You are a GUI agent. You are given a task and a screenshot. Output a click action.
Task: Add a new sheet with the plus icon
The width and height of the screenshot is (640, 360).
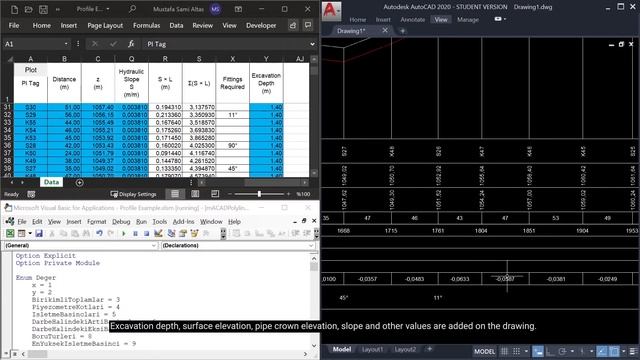point(80,182)
